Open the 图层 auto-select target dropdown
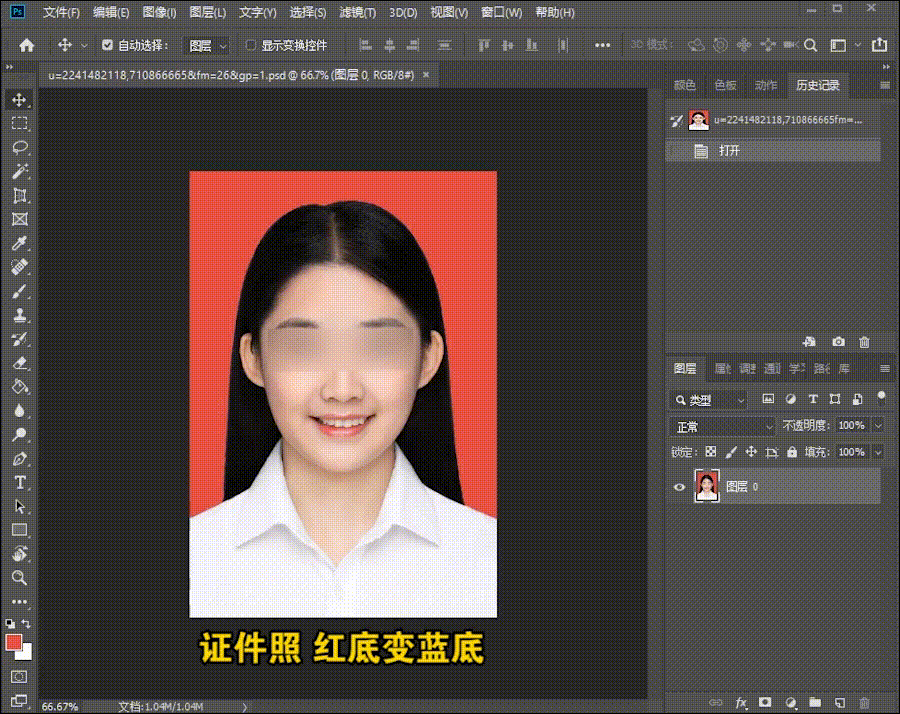This screenshot has height=714, width=900. (208, 45)
